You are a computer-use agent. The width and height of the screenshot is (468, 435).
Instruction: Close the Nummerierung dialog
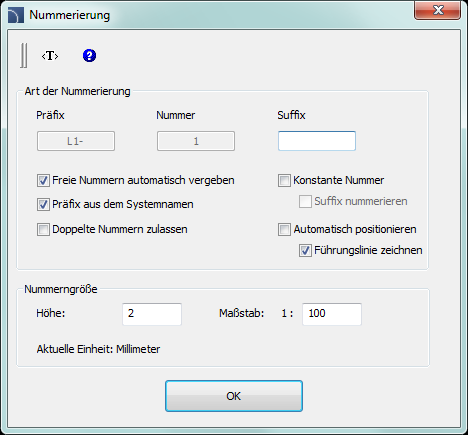[x=437, y=10]
